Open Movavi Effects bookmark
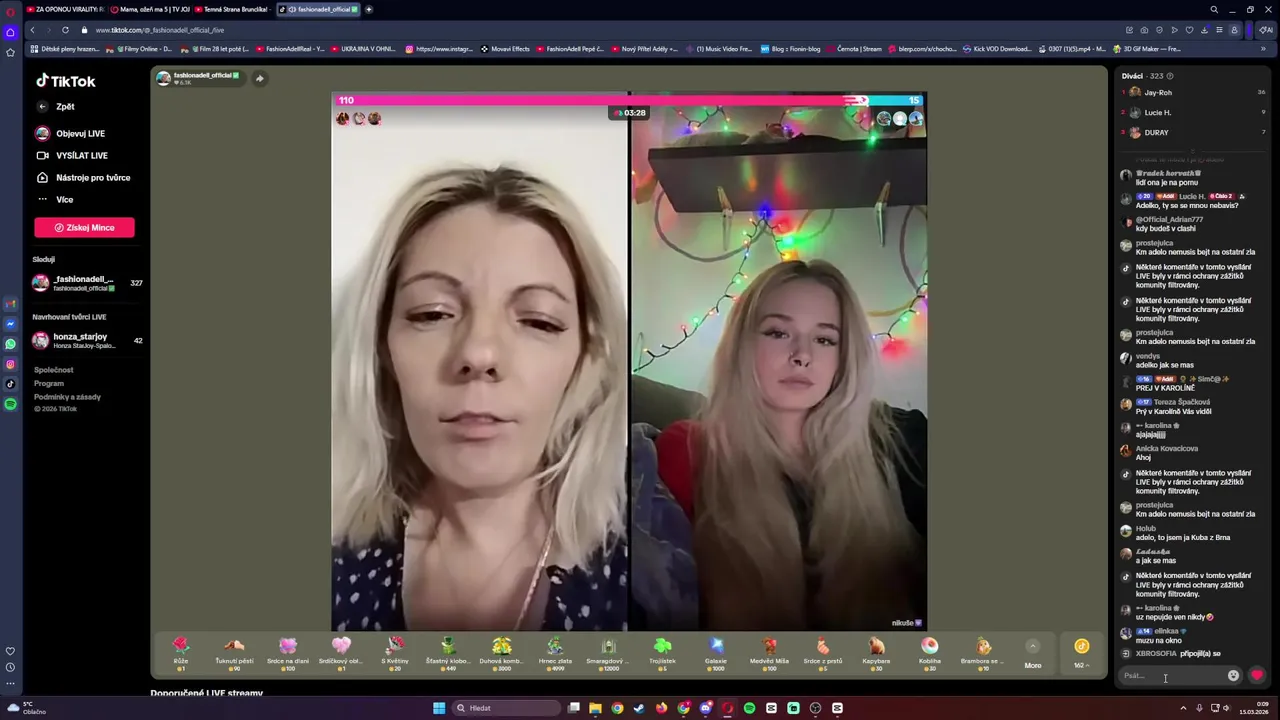The width and height of the screenshot is (1280, 720). pos(506,48)
